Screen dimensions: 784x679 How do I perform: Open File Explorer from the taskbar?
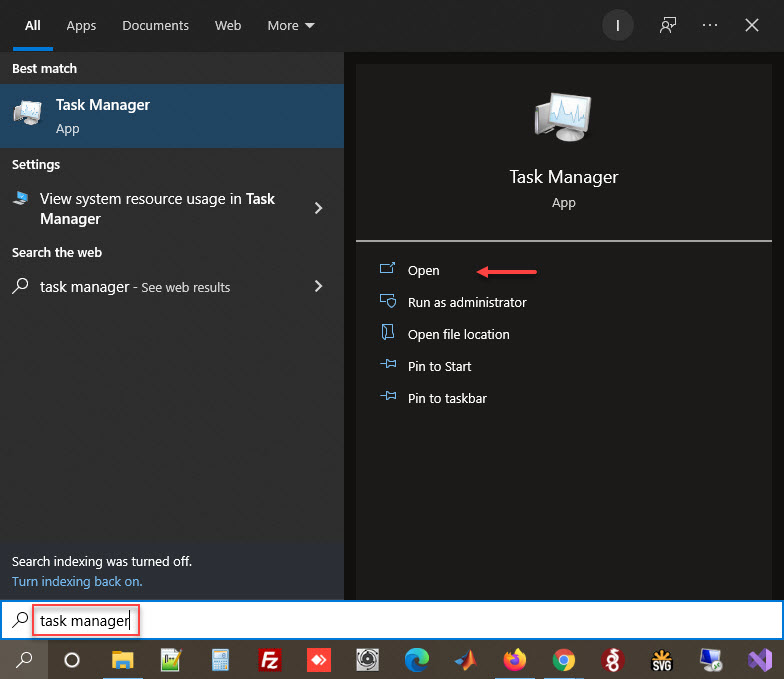point(122,660)
